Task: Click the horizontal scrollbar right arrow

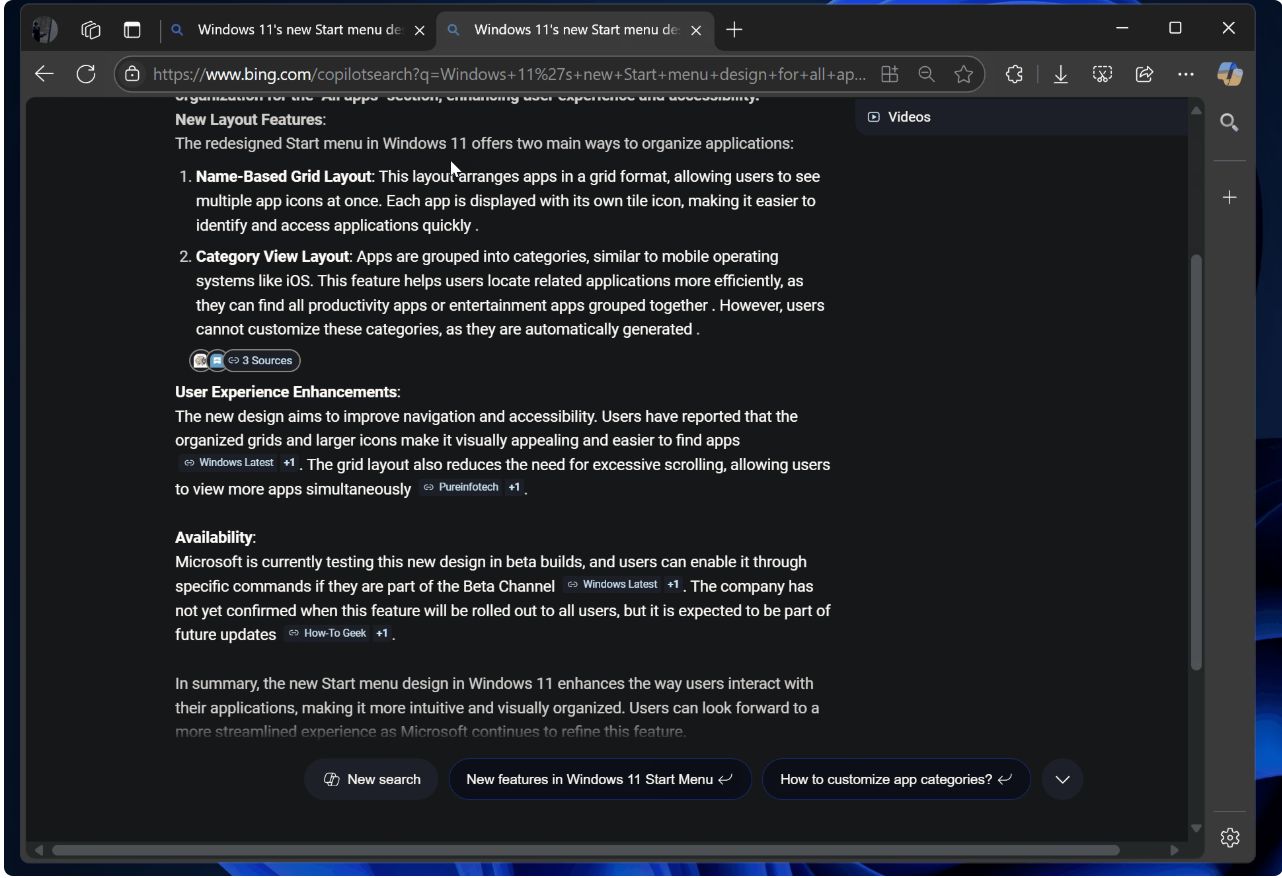Action: point(1176,850)
